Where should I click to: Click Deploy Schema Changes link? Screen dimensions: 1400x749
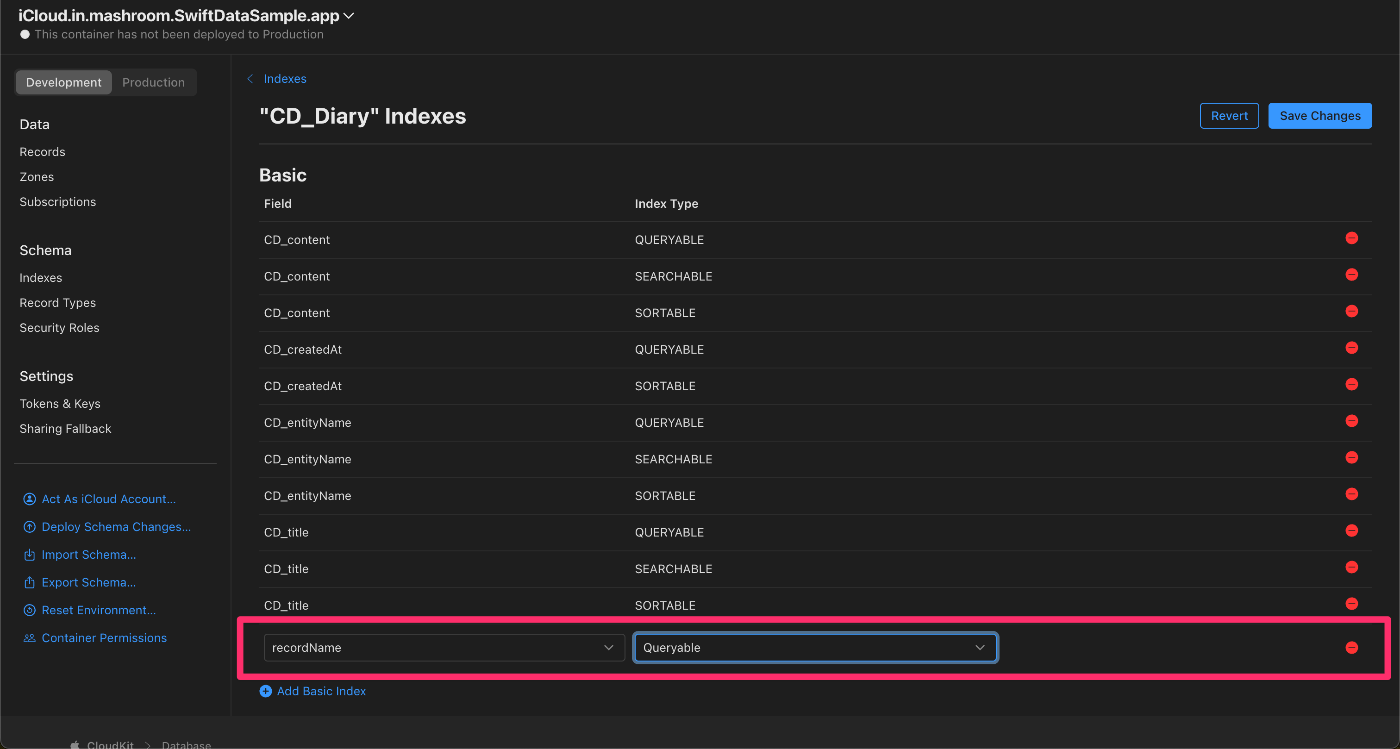point(116,527)
